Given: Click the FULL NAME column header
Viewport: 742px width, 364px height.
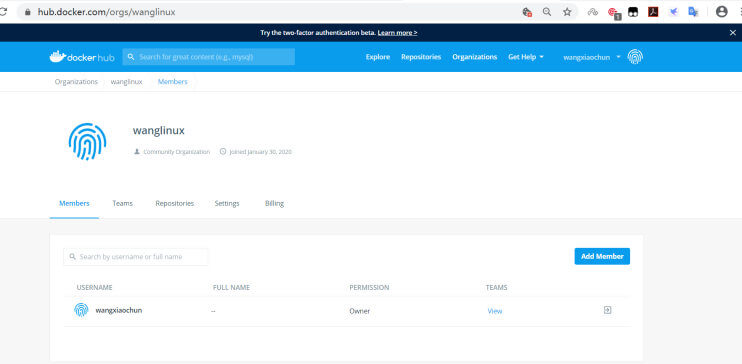Looking at the screenshot, I should coord(231,287).
